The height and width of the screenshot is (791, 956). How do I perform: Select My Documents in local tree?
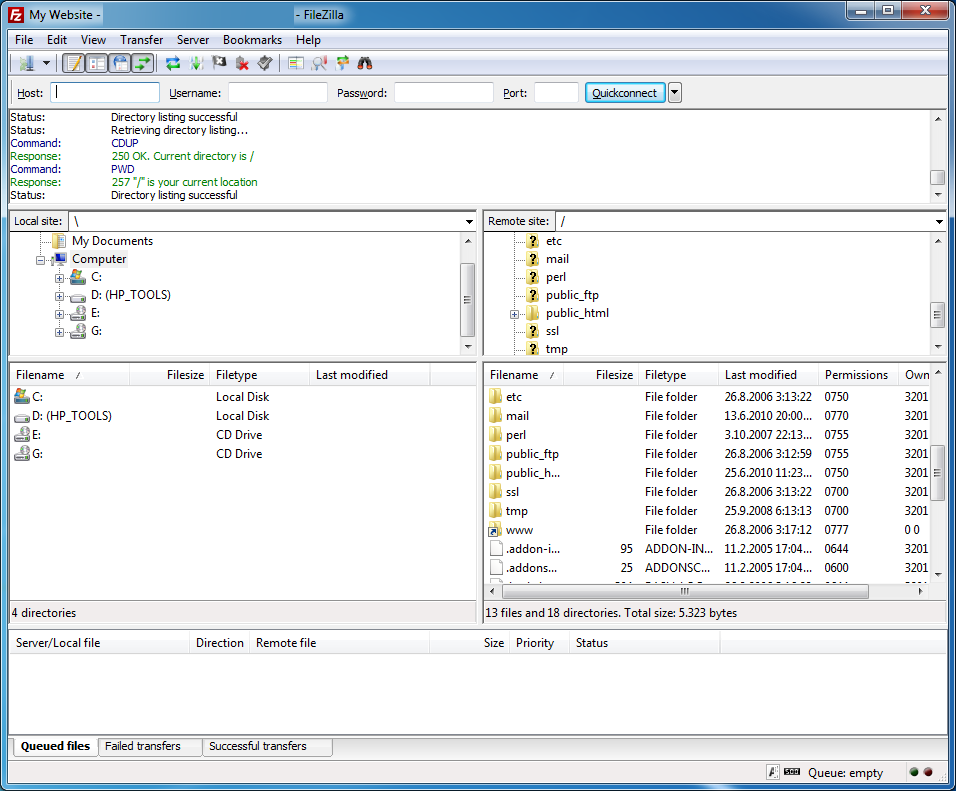[x=112, y=241]
